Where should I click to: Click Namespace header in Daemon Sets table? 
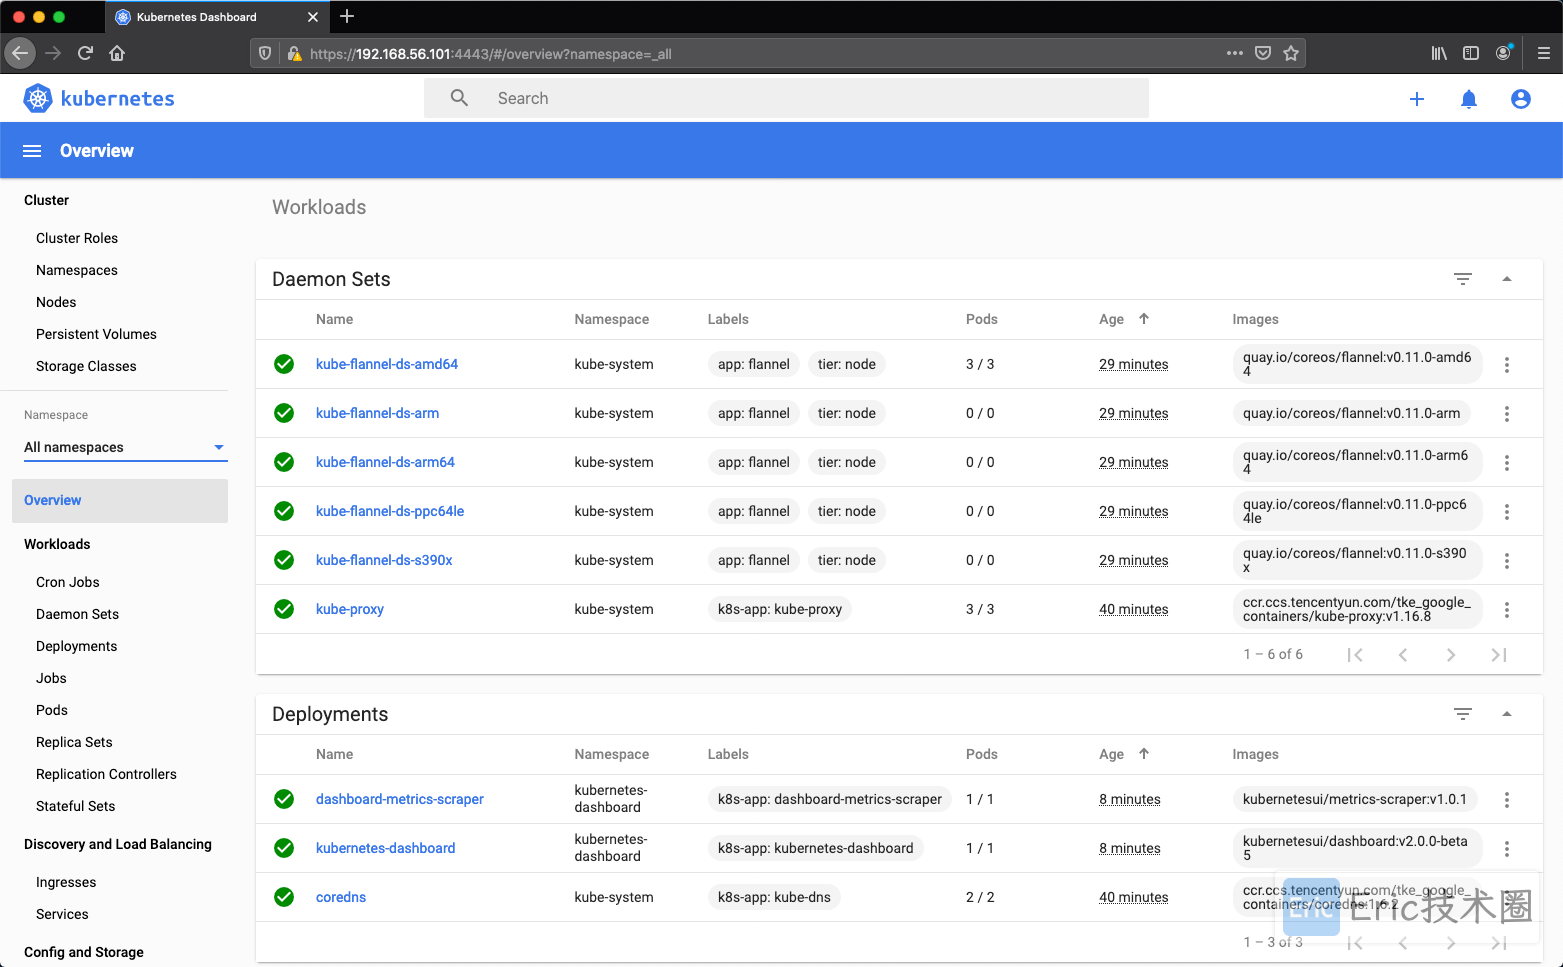point(612,319)
